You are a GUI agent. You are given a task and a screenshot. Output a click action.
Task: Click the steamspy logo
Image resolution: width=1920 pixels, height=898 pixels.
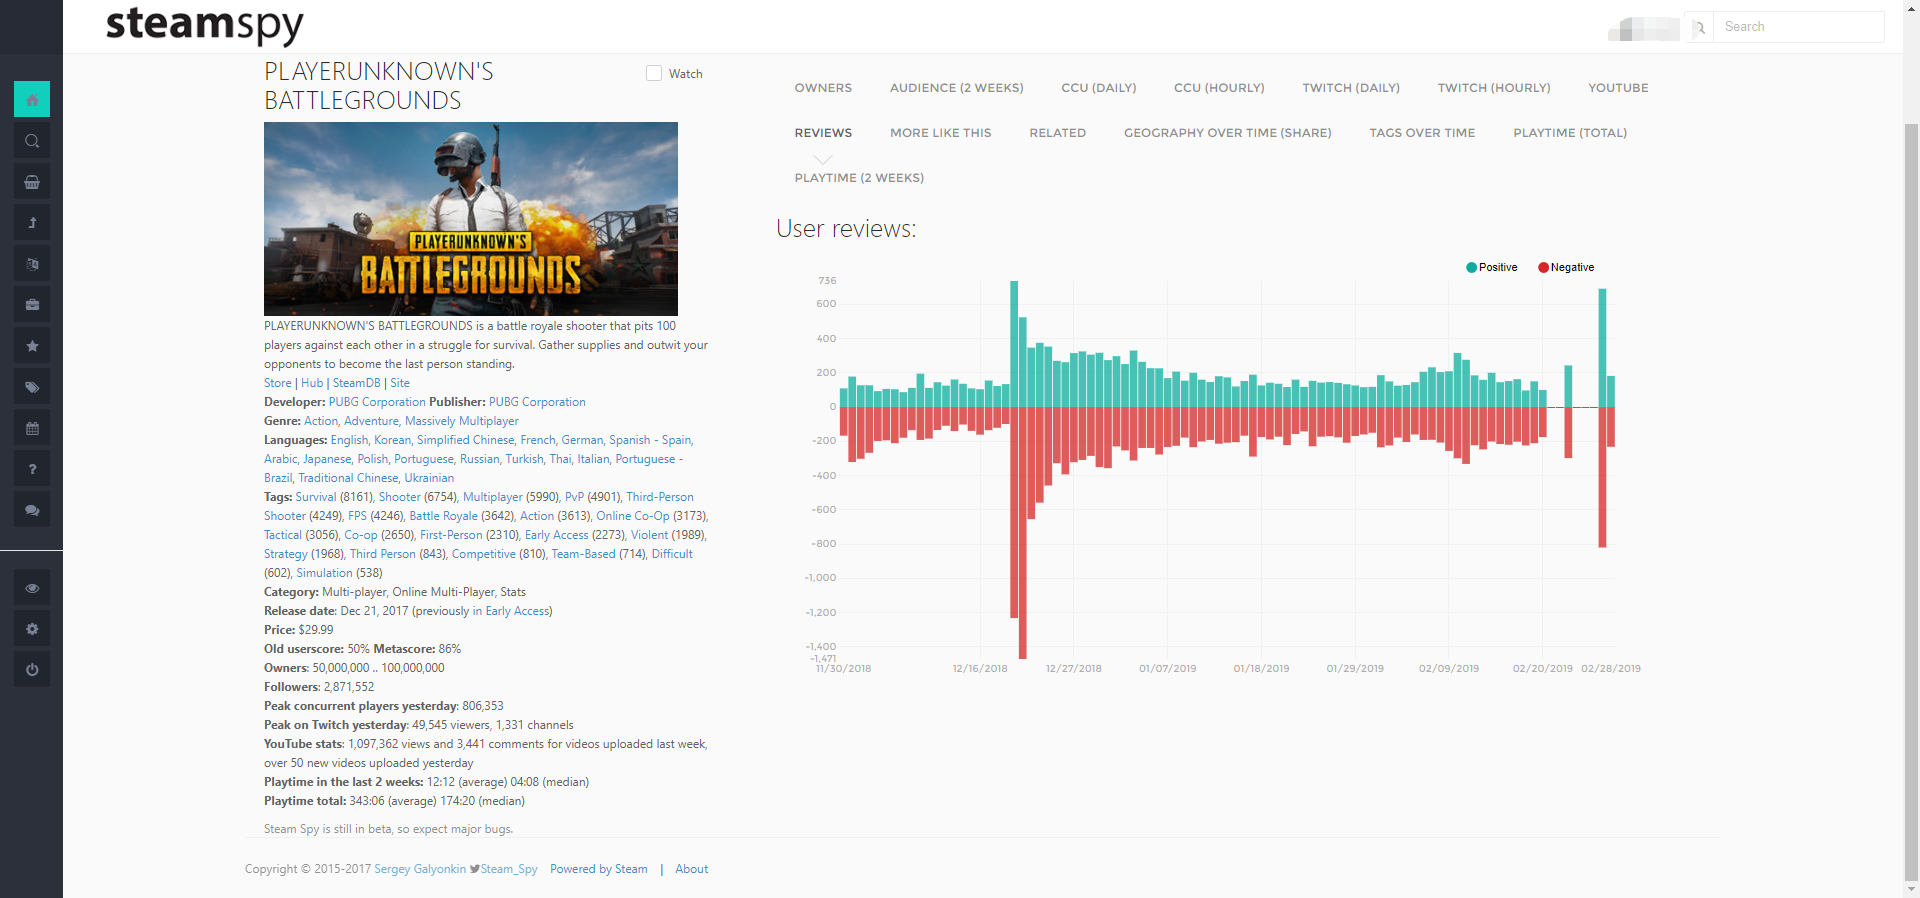(204, 25)
